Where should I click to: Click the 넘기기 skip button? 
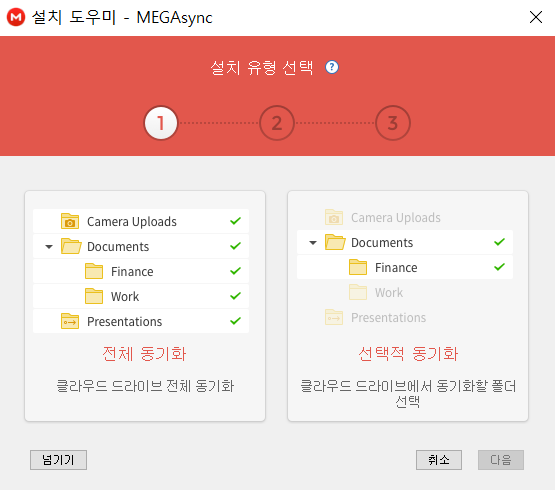58,460
